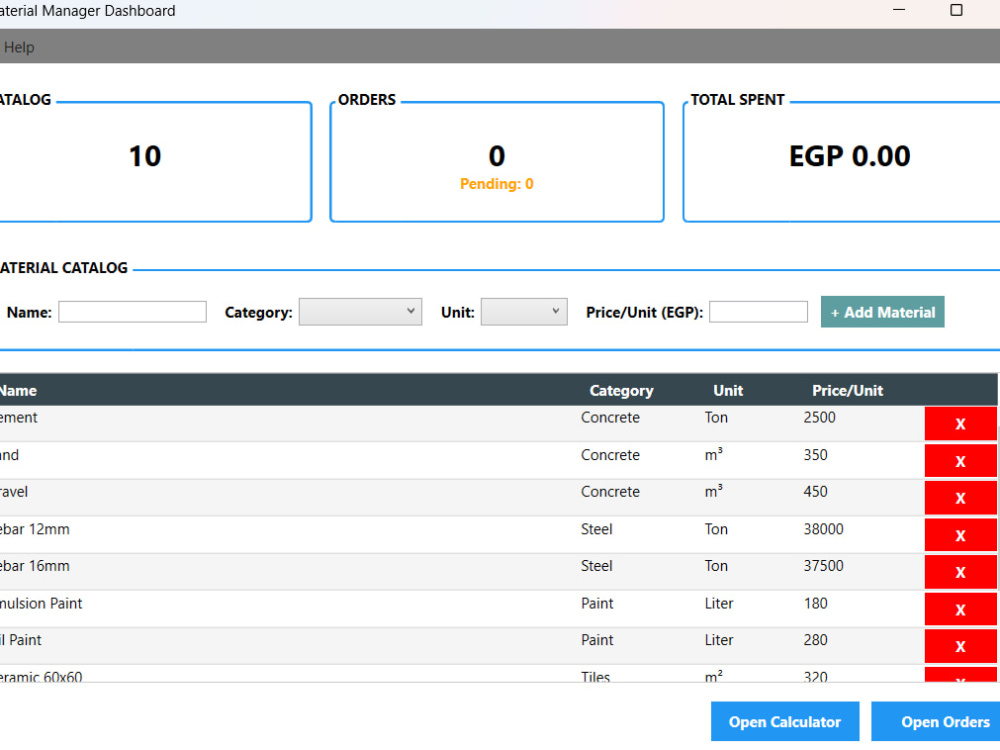Screen dimensions: 1000x750
Task: Select the Emulsion Paint name cell
Action: click(41, 603)
